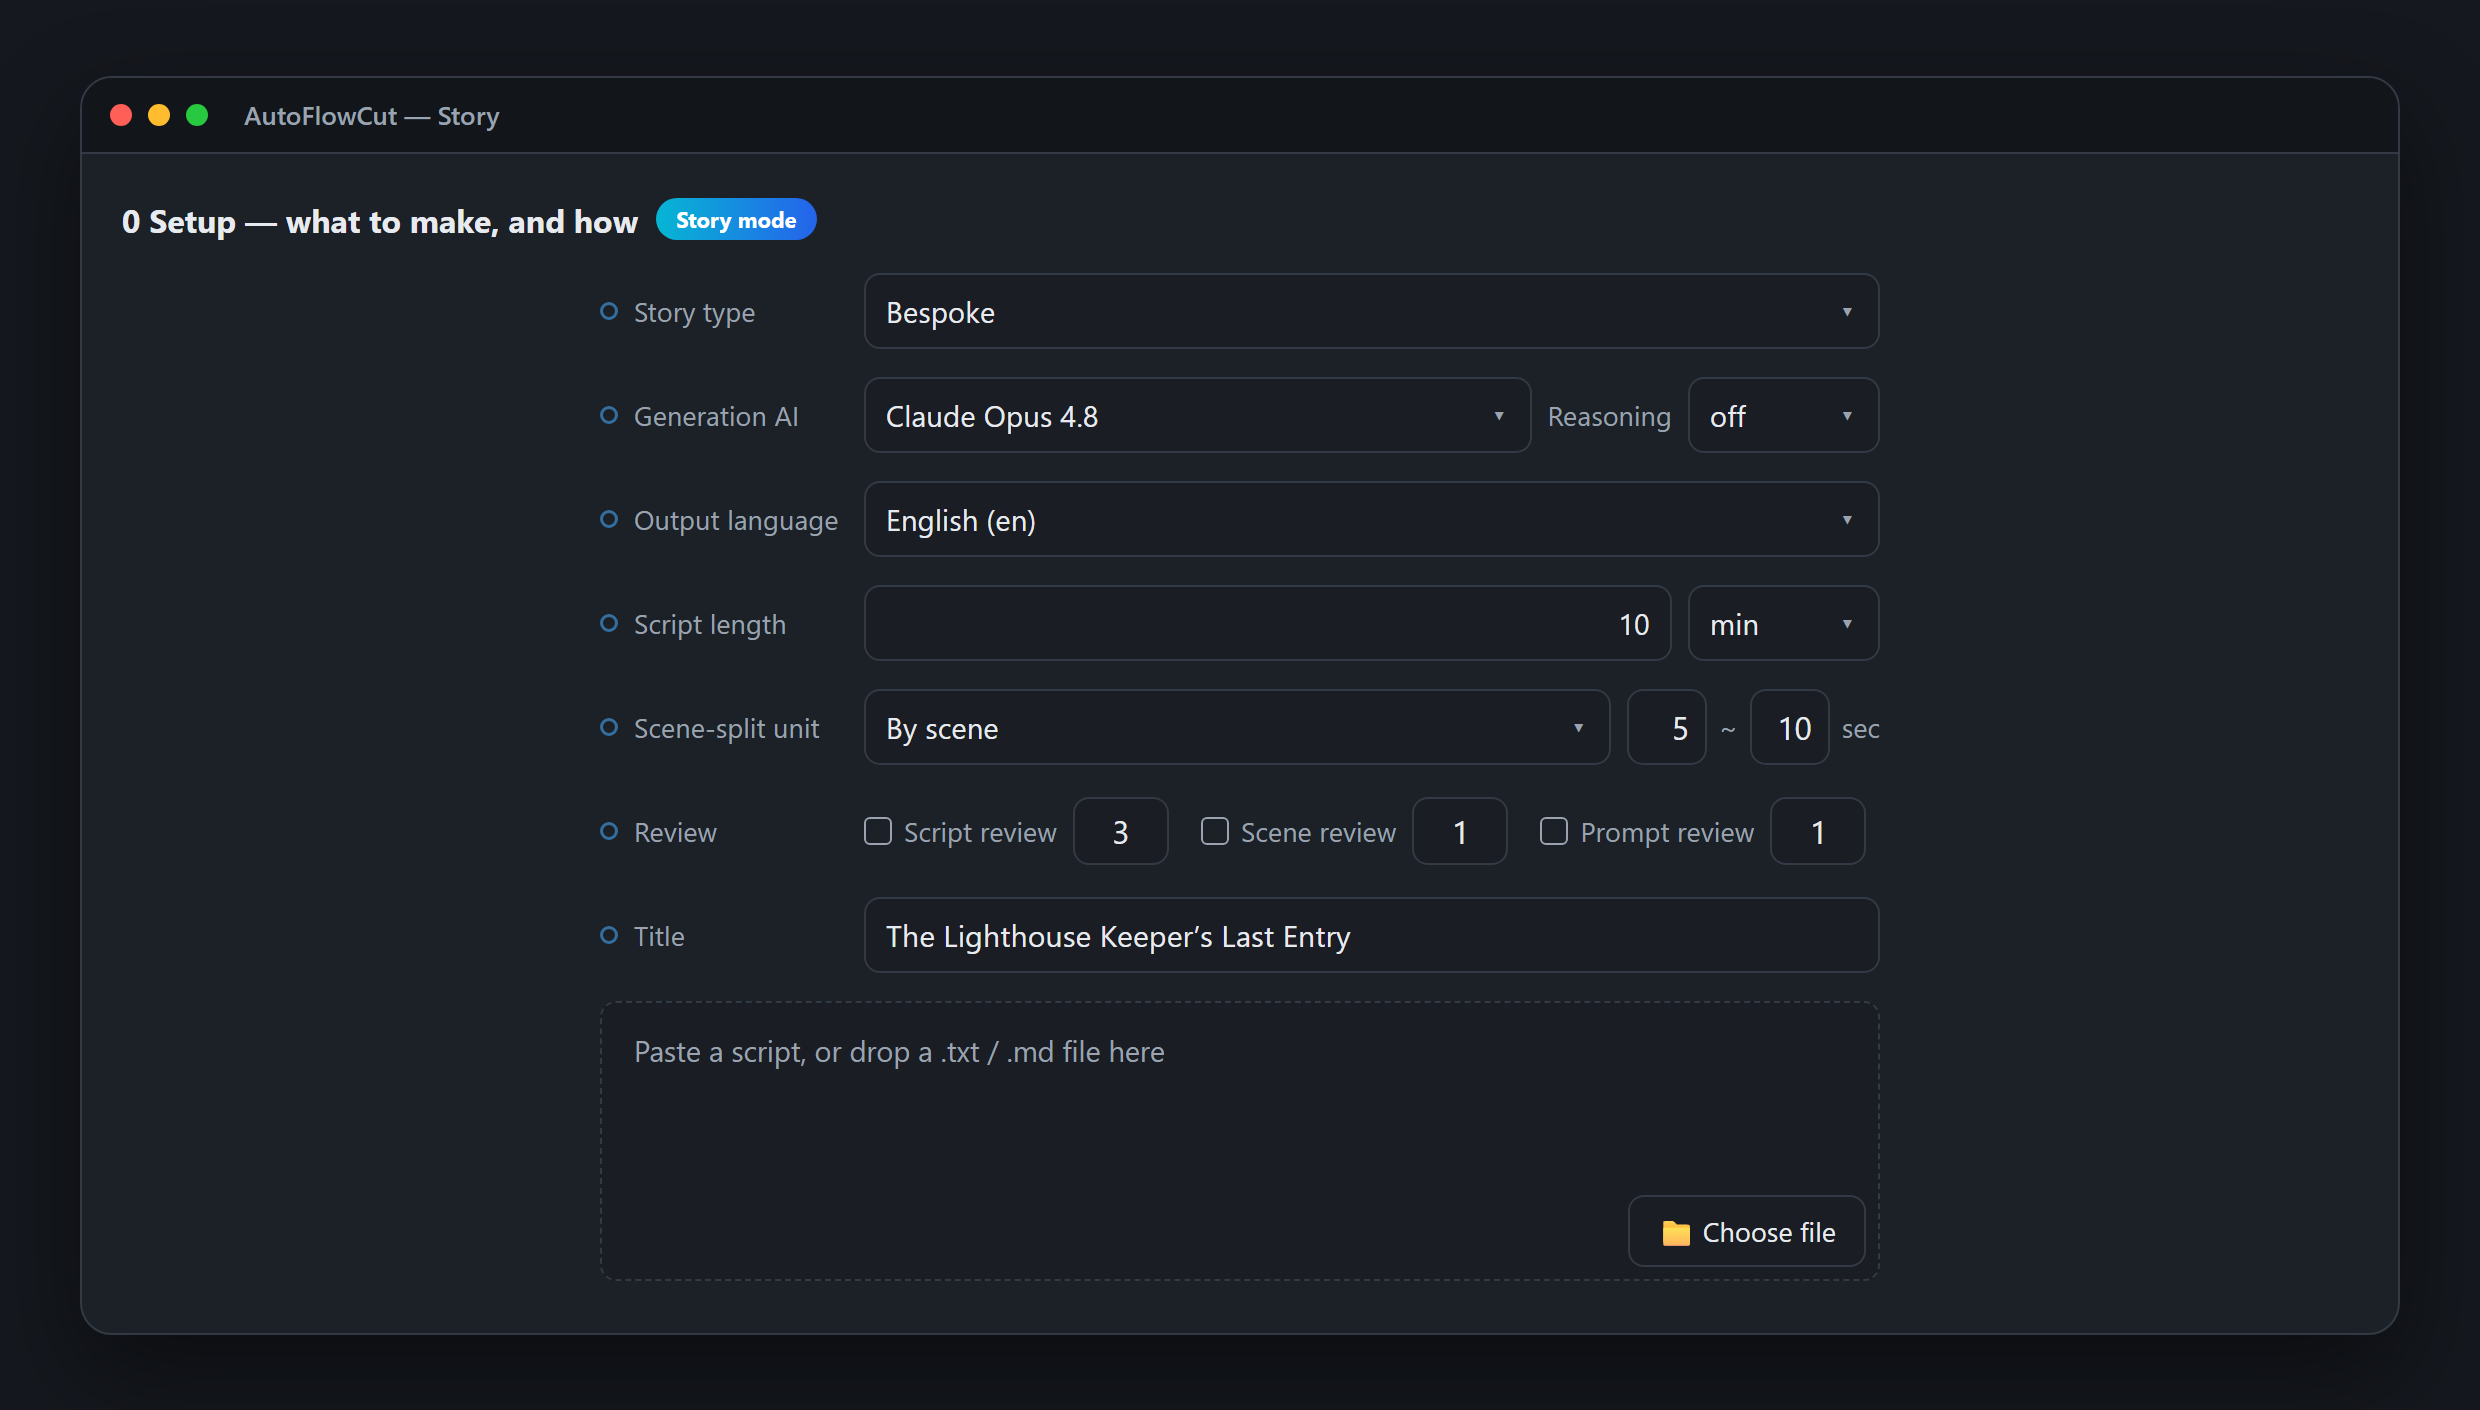Open the Scene-split unit dropdown By scene
Viewport: 2480px width, 1410px height.
[1237, 728]
